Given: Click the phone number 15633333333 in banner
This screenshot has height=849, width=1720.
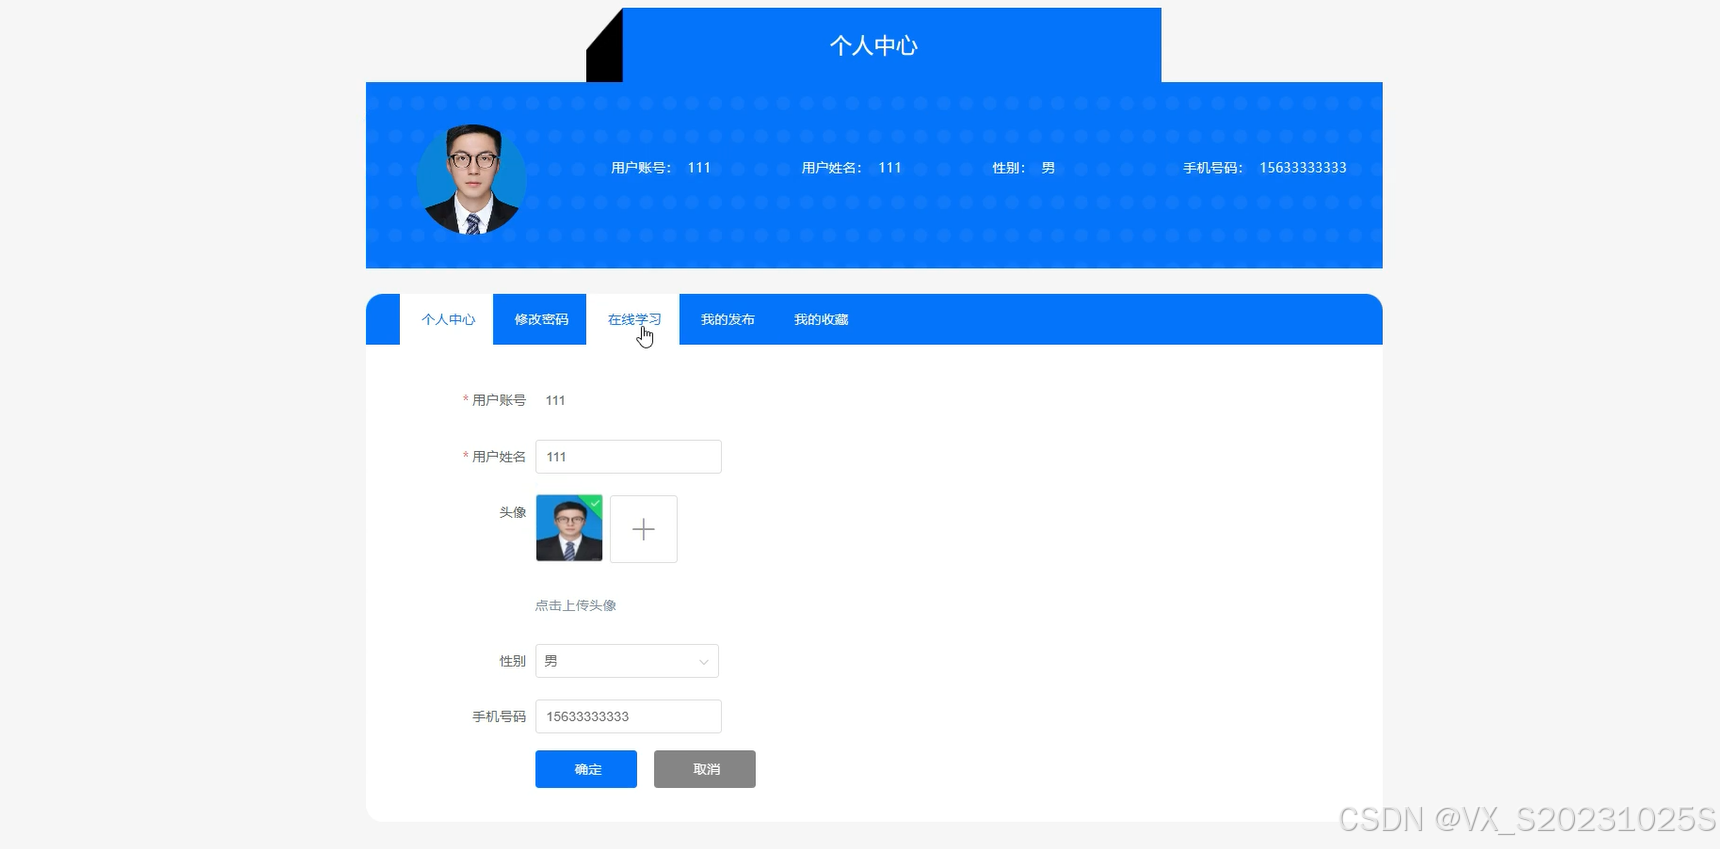Looking at the screenshot, I should [1303, 168].
